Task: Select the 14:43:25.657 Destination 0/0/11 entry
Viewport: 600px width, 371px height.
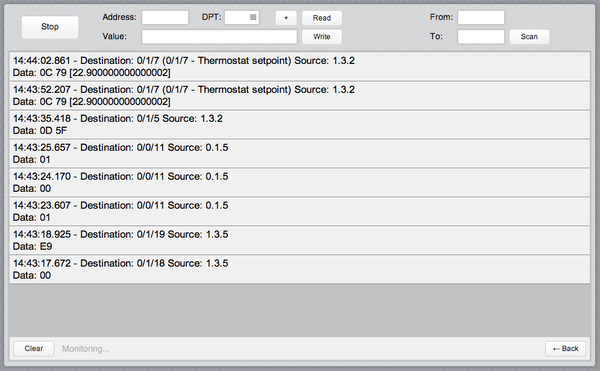Action: click(x=300, y=153)
